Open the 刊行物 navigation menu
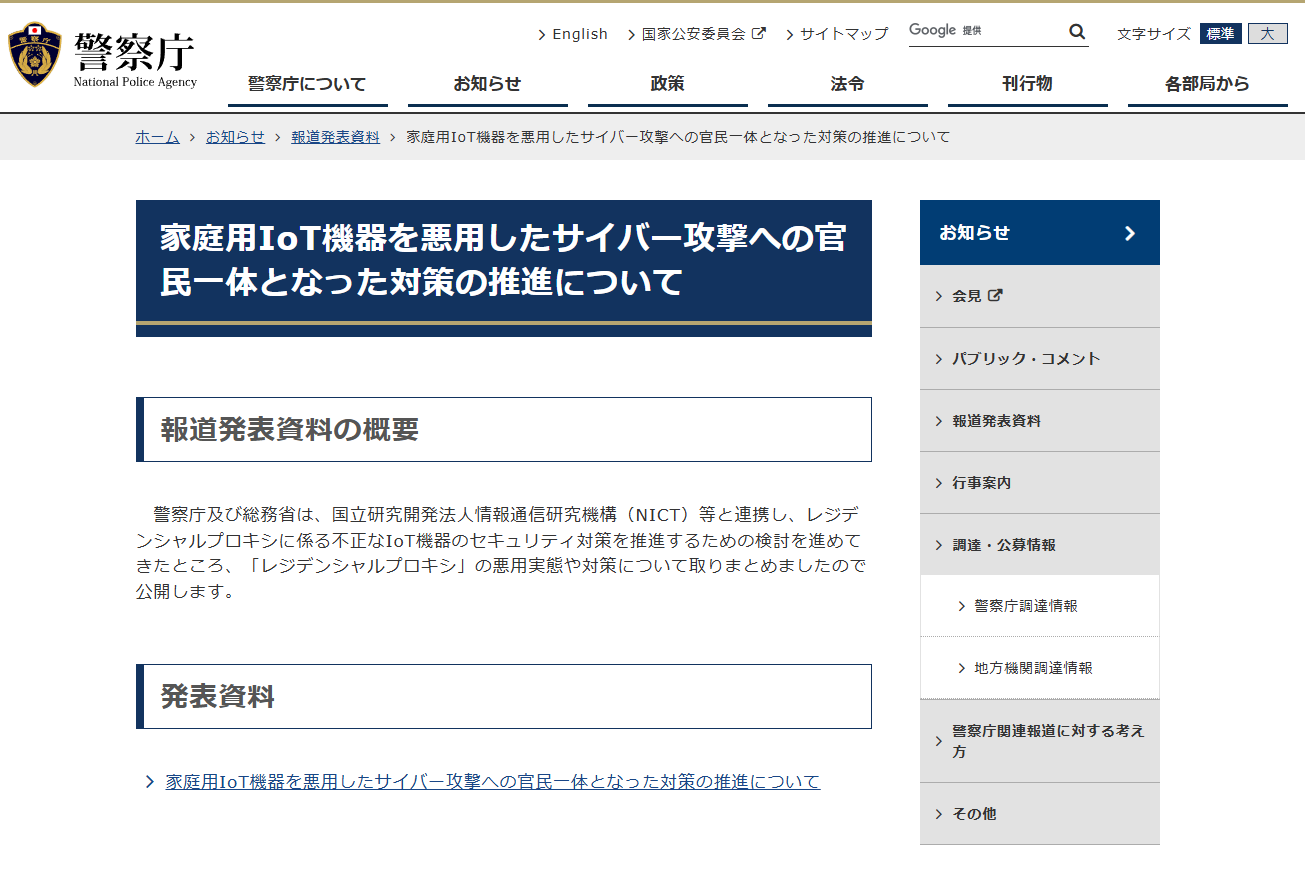Viewport: 1305px width, 870px height. 1027,84
